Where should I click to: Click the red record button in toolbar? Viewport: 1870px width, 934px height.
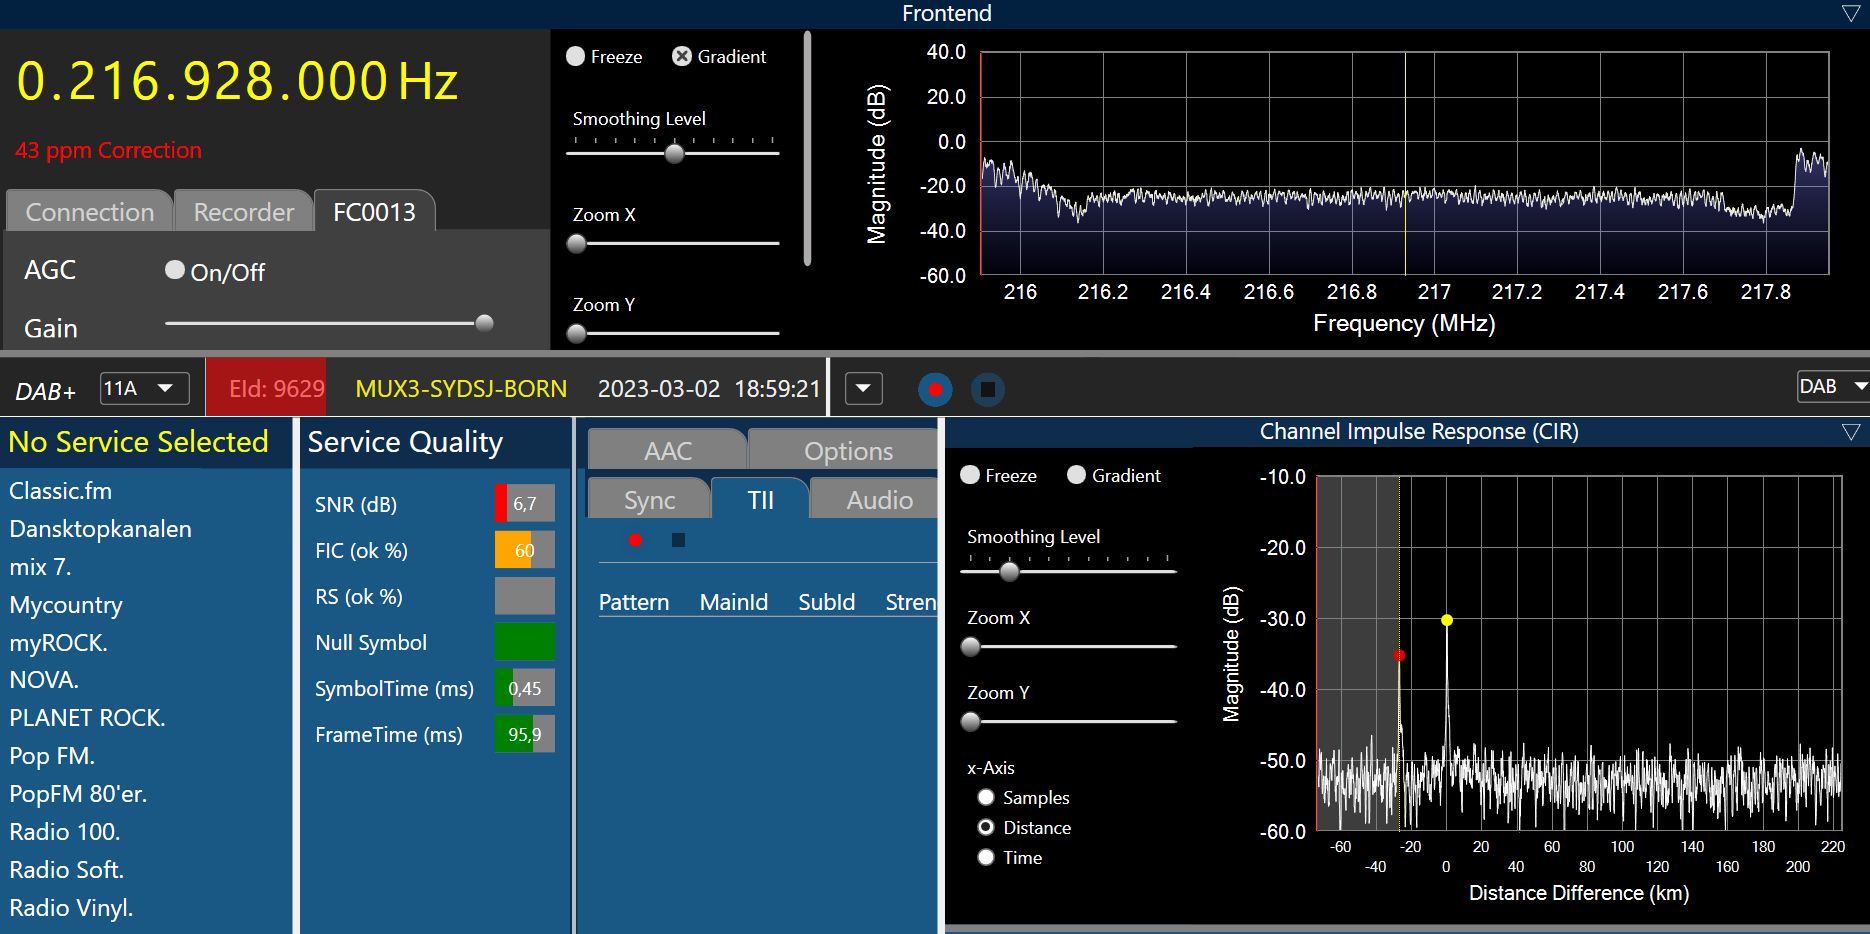[x=935, y=389]
